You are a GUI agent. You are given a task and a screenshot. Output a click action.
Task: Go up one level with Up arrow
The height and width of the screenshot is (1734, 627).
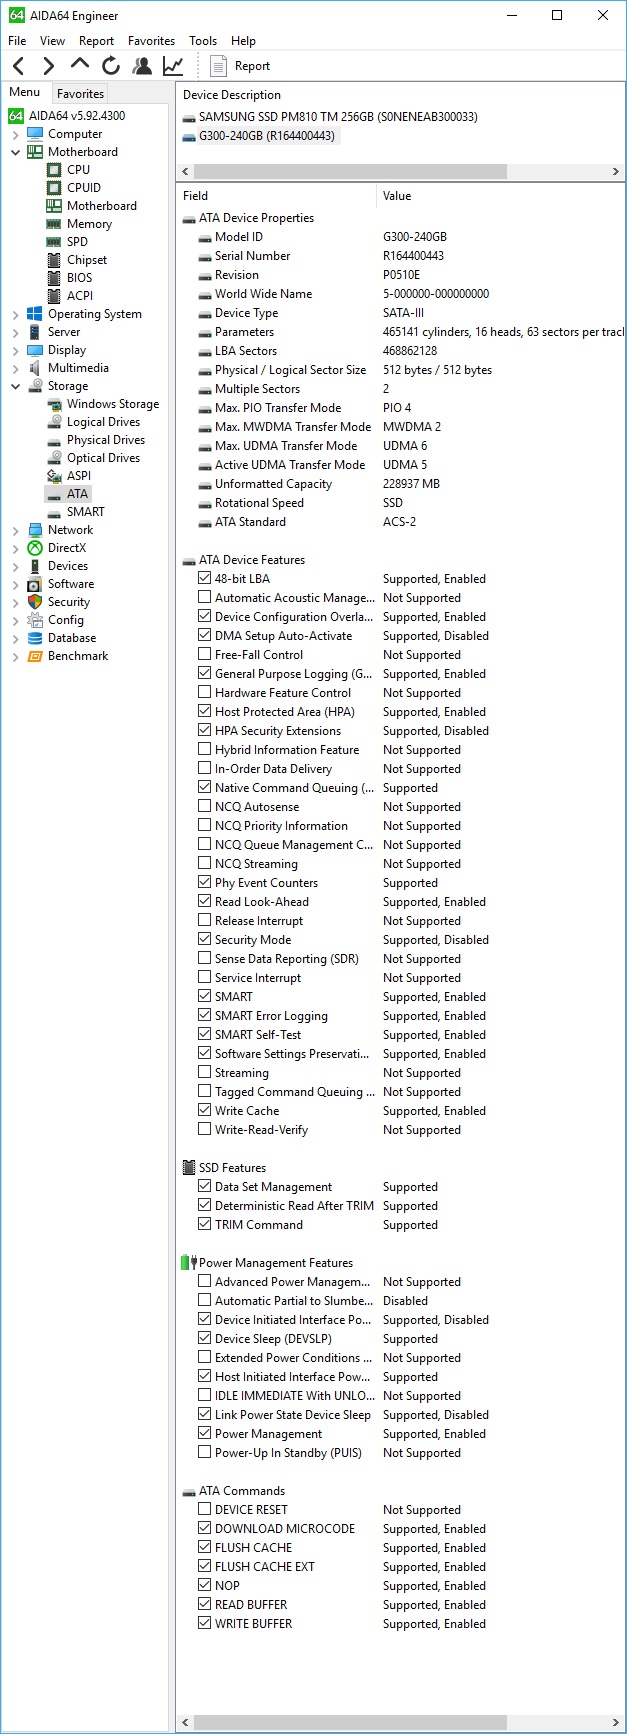pyautogui.click(x=79, y=65)
